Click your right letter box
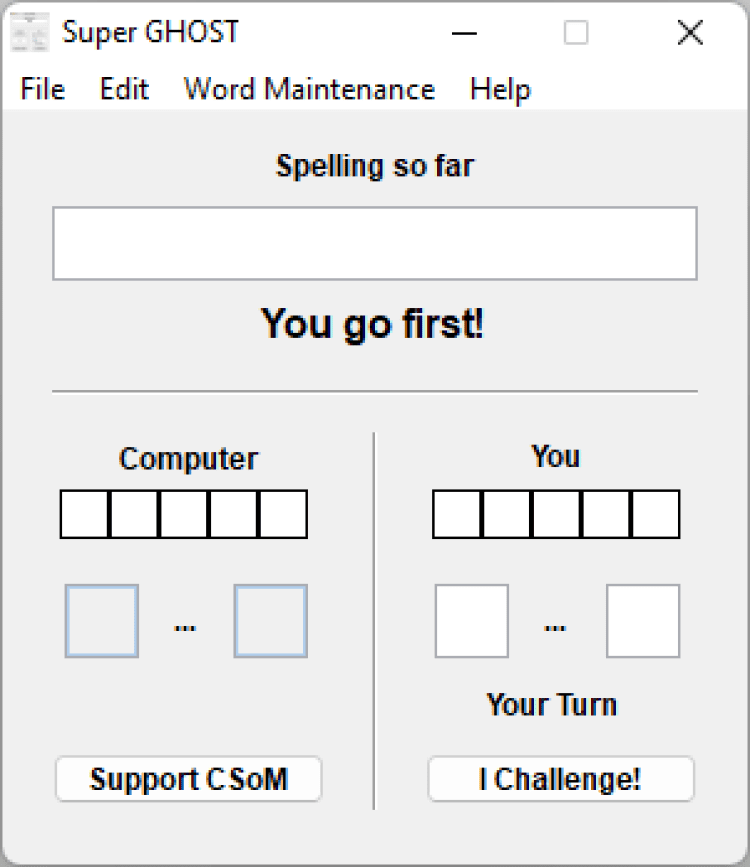750x867 pixels. 643,621
